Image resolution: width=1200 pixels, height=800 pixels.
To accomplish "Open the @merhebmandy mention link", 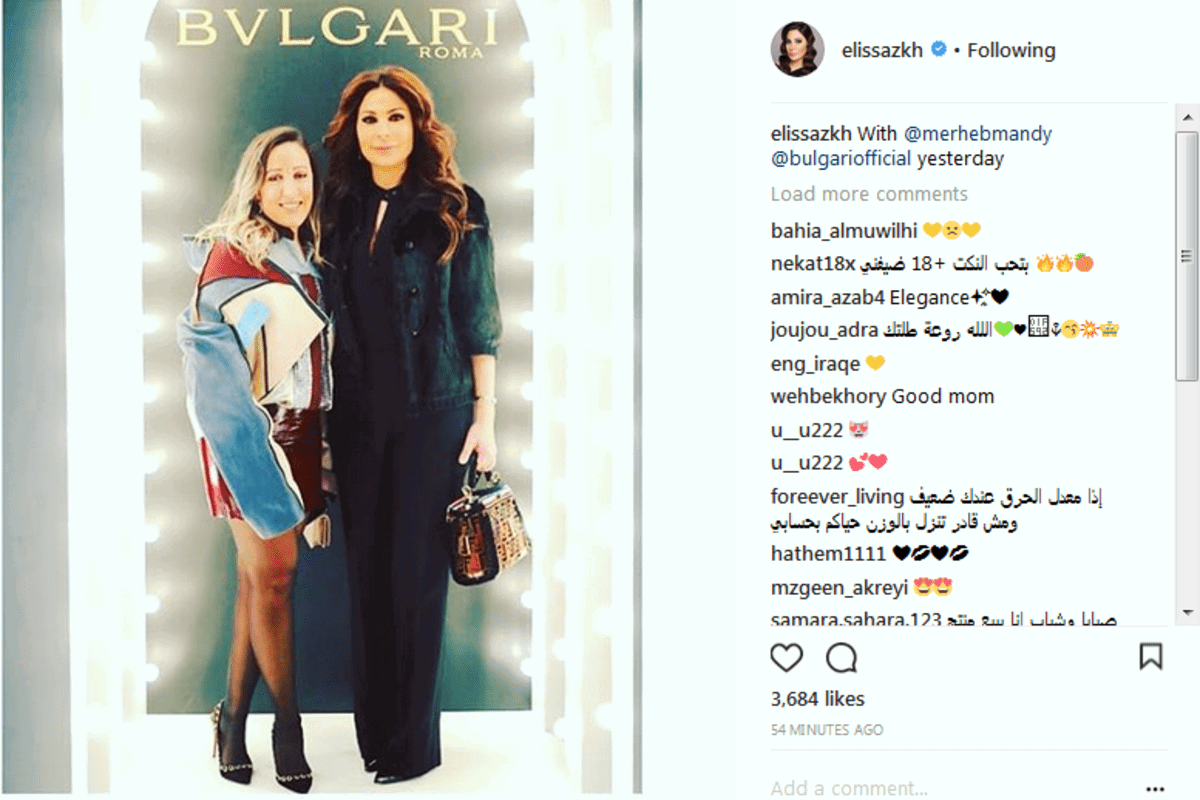I will tap(978, 134).
